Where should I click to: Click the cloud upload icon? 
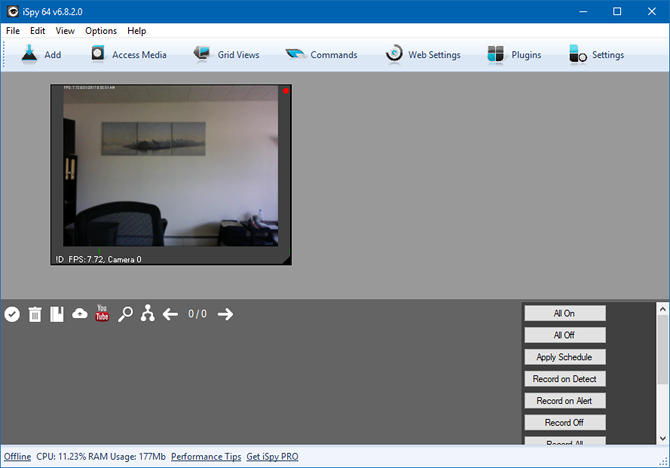pyautogui.click(x=80, y=314)
